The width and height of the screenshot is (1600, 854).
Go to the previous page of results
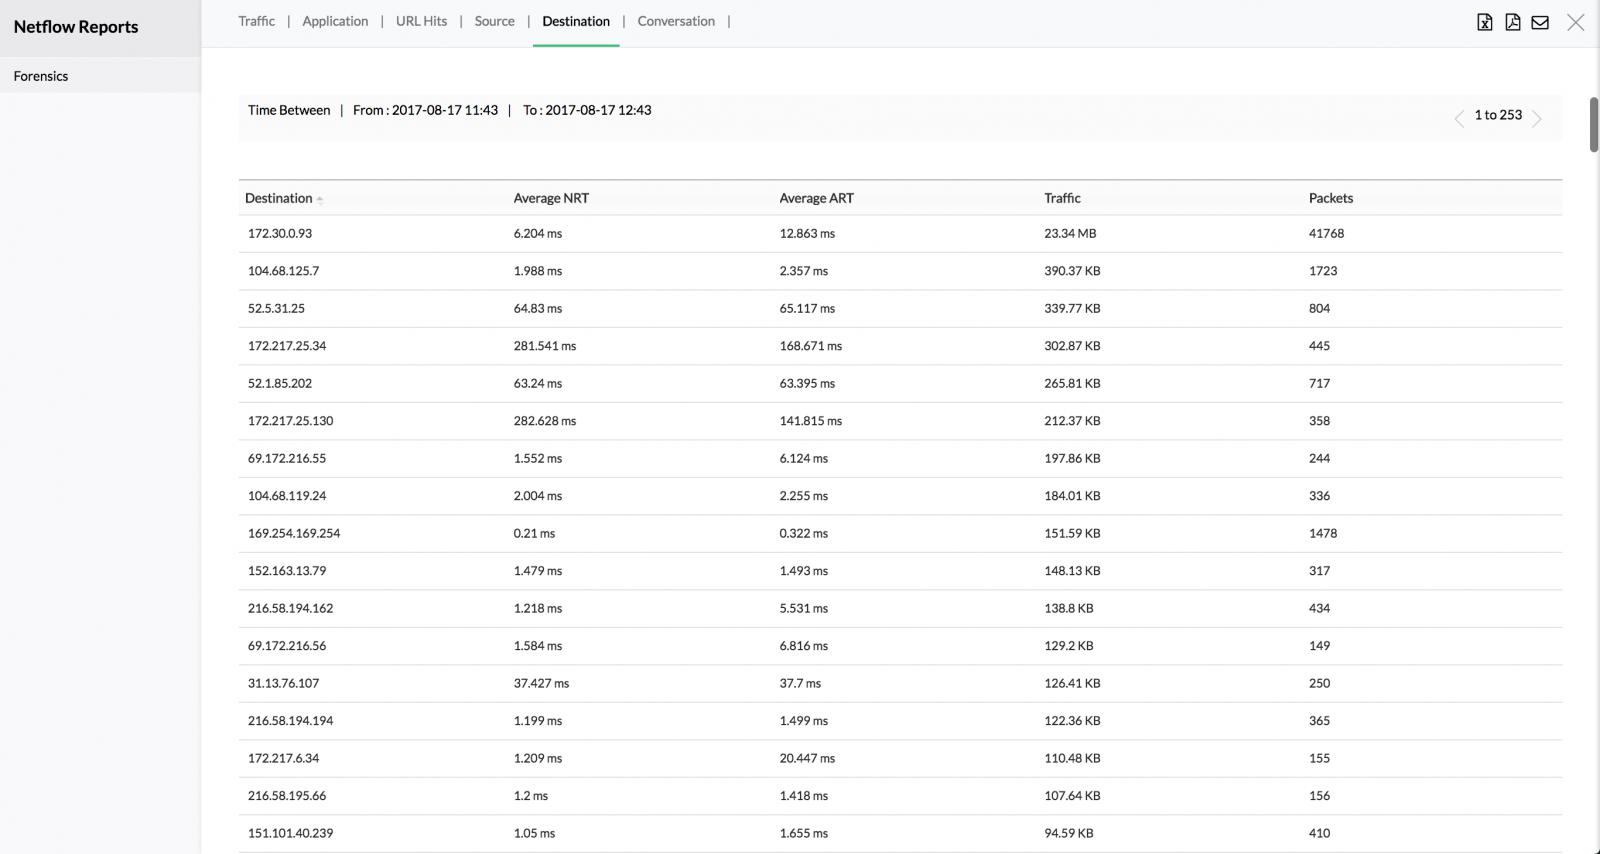[1459, 118]
